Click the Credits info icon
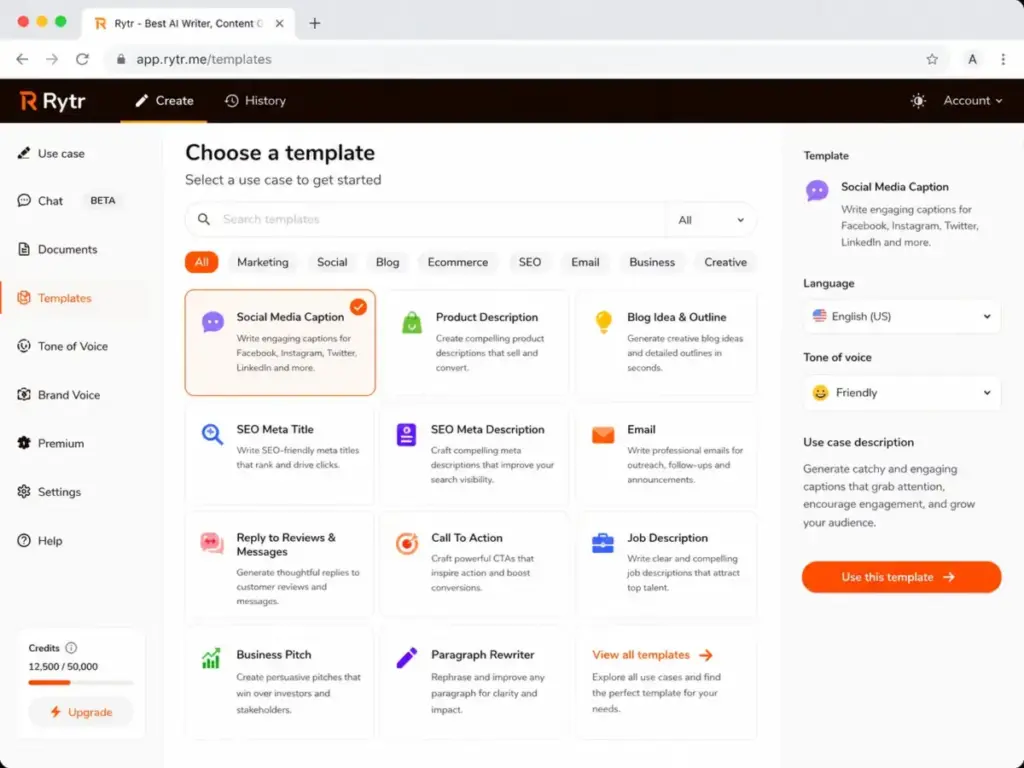 pos(71,648)
